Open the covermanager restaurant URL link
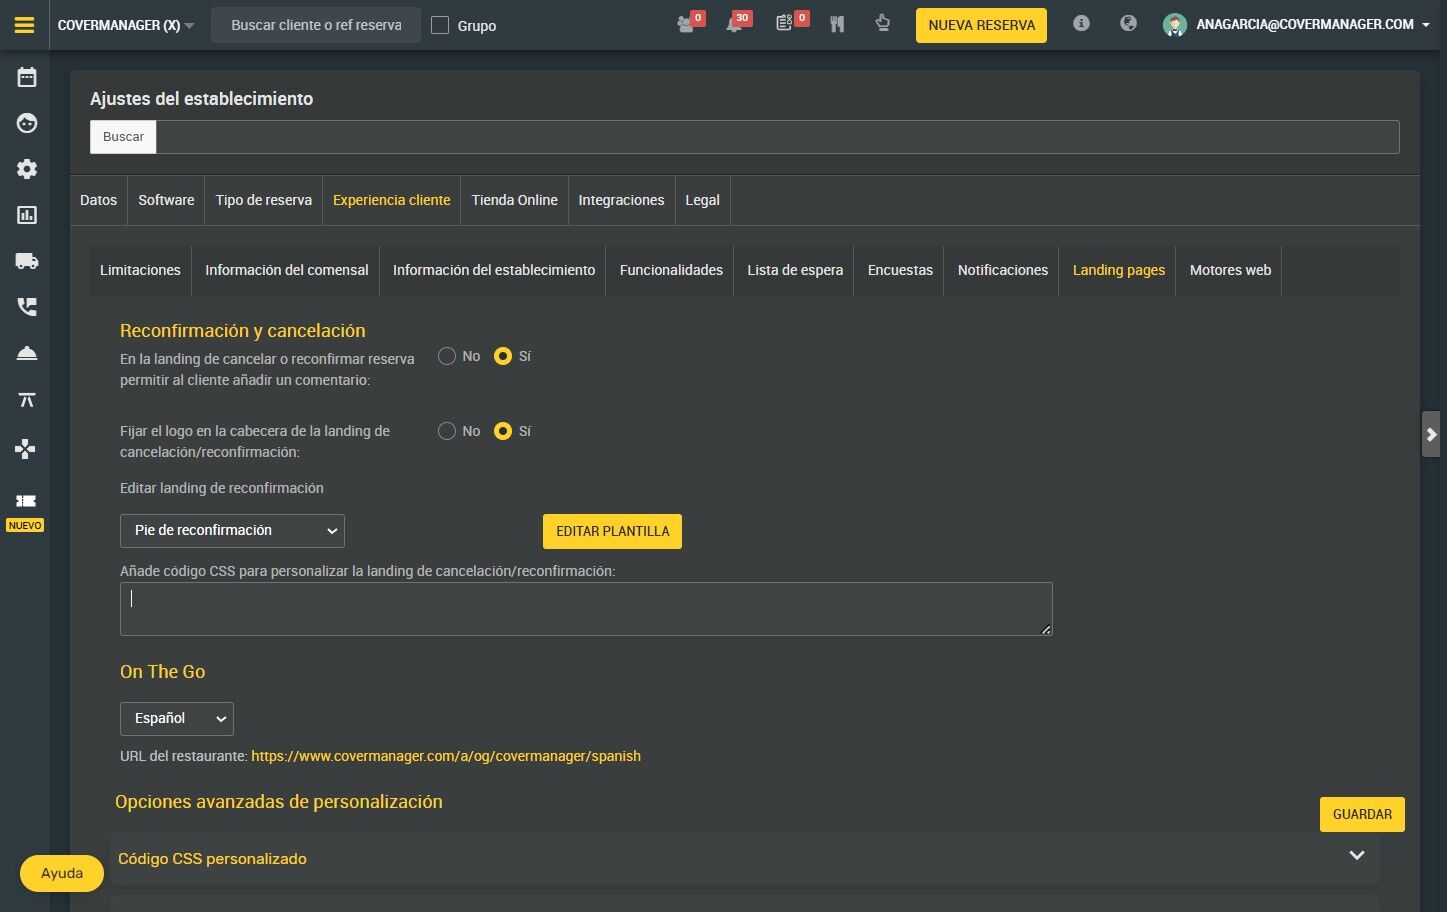The image size is (1447, 912). [446, 756]
